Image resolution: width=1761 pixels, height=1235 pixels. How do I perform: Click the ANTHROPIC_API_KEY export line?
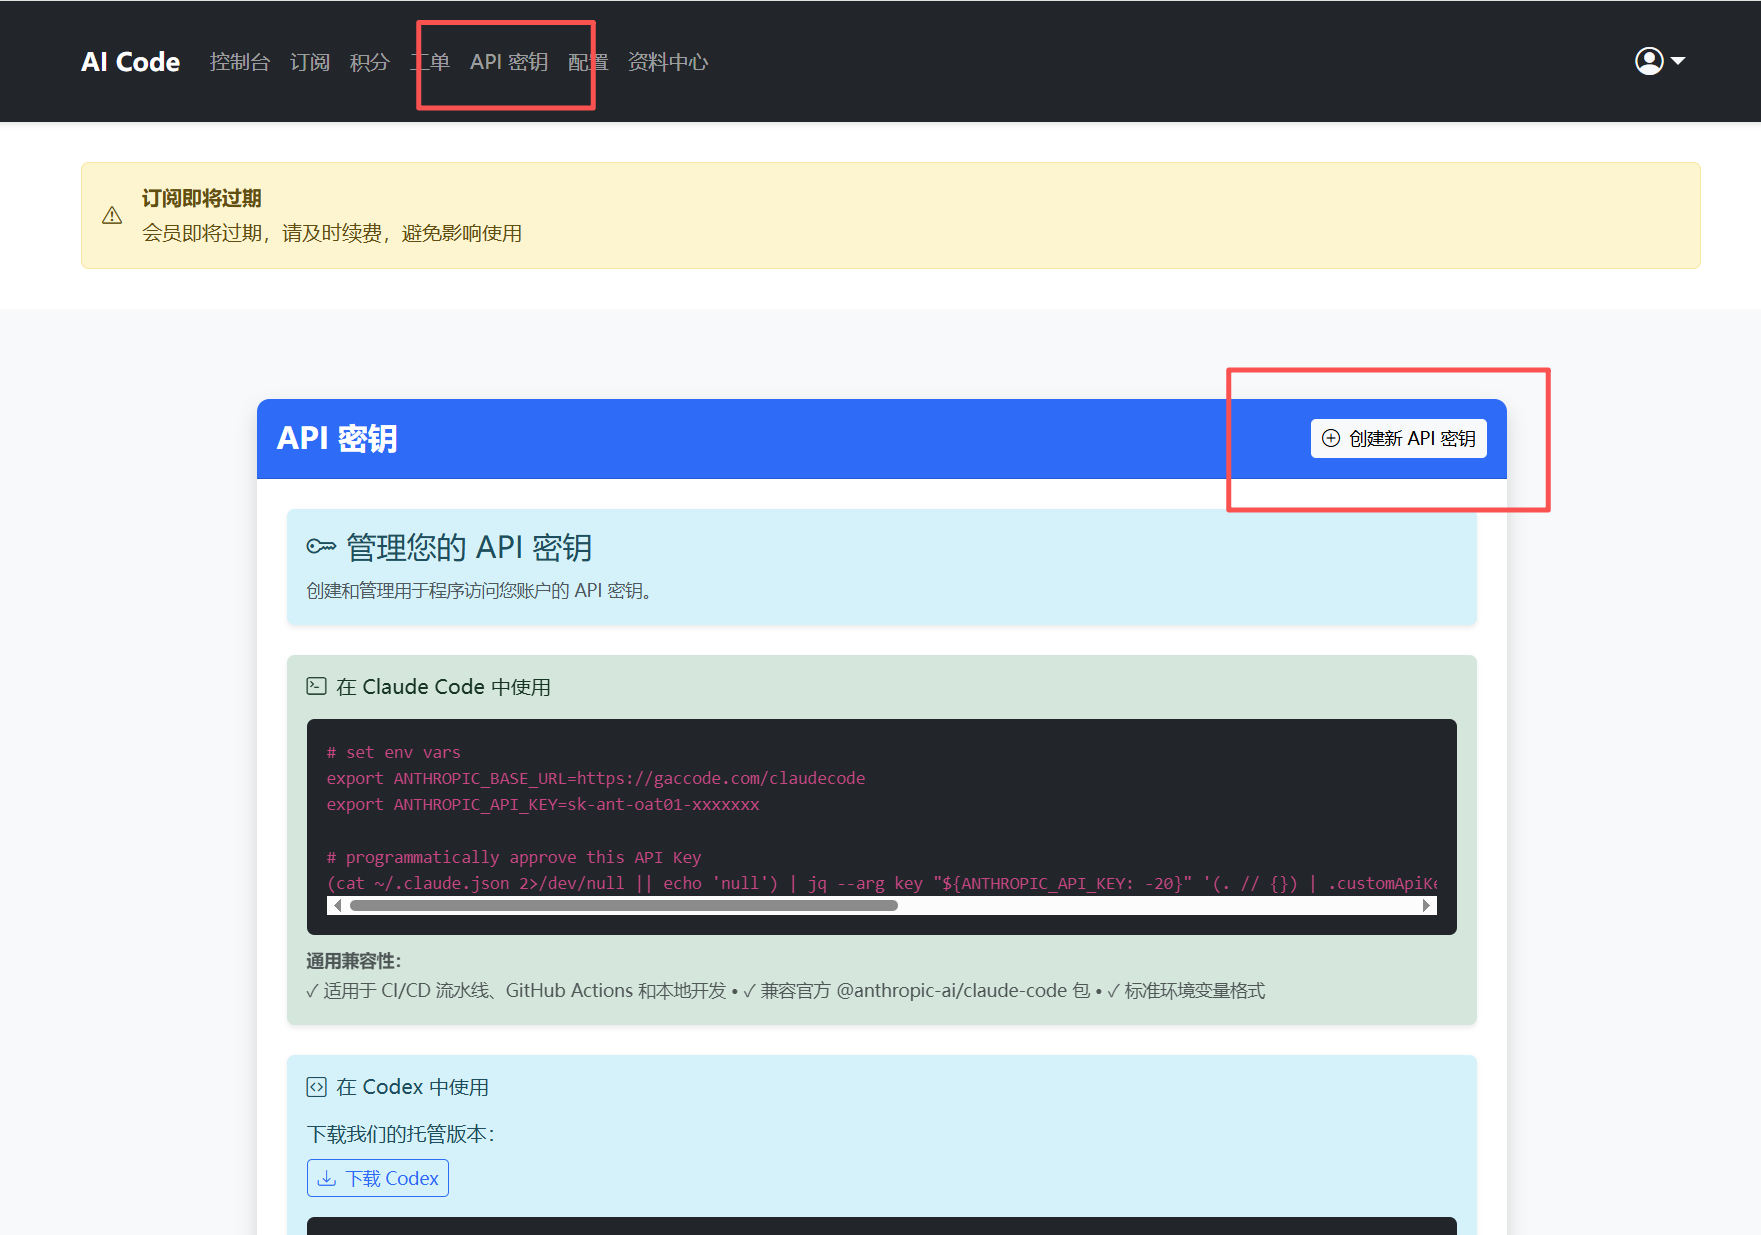543,804
